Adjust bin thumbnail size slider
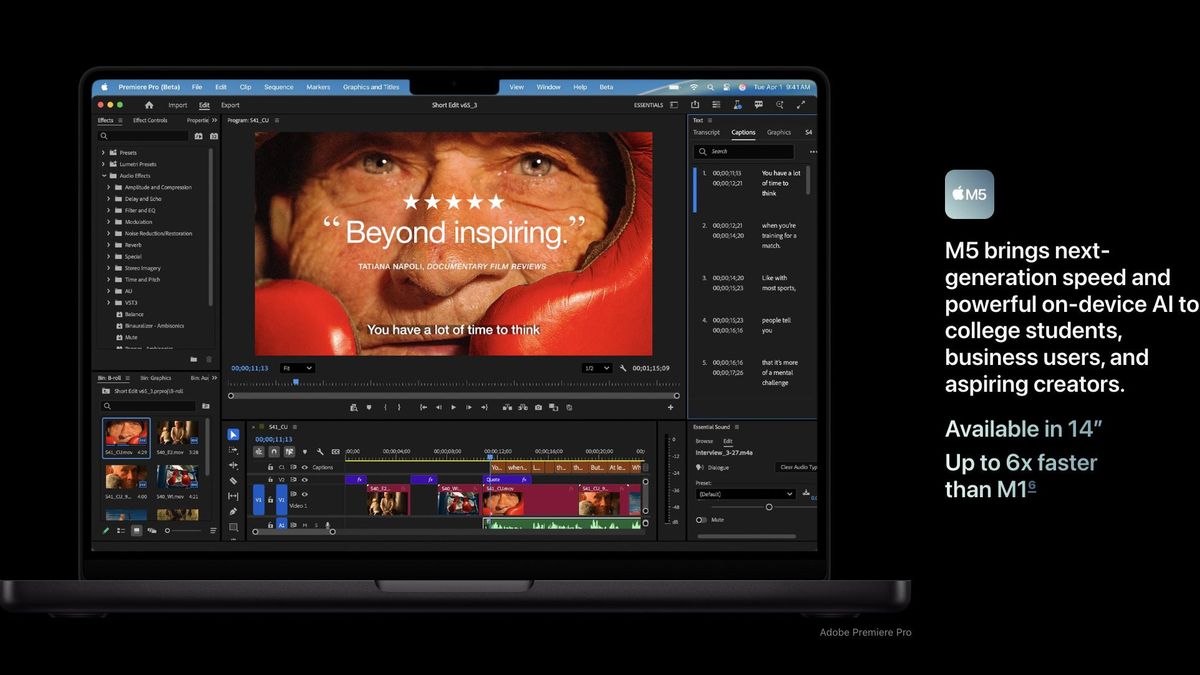Image resolution: width=1200 pixels, height=675 pixels. [166, 531]
